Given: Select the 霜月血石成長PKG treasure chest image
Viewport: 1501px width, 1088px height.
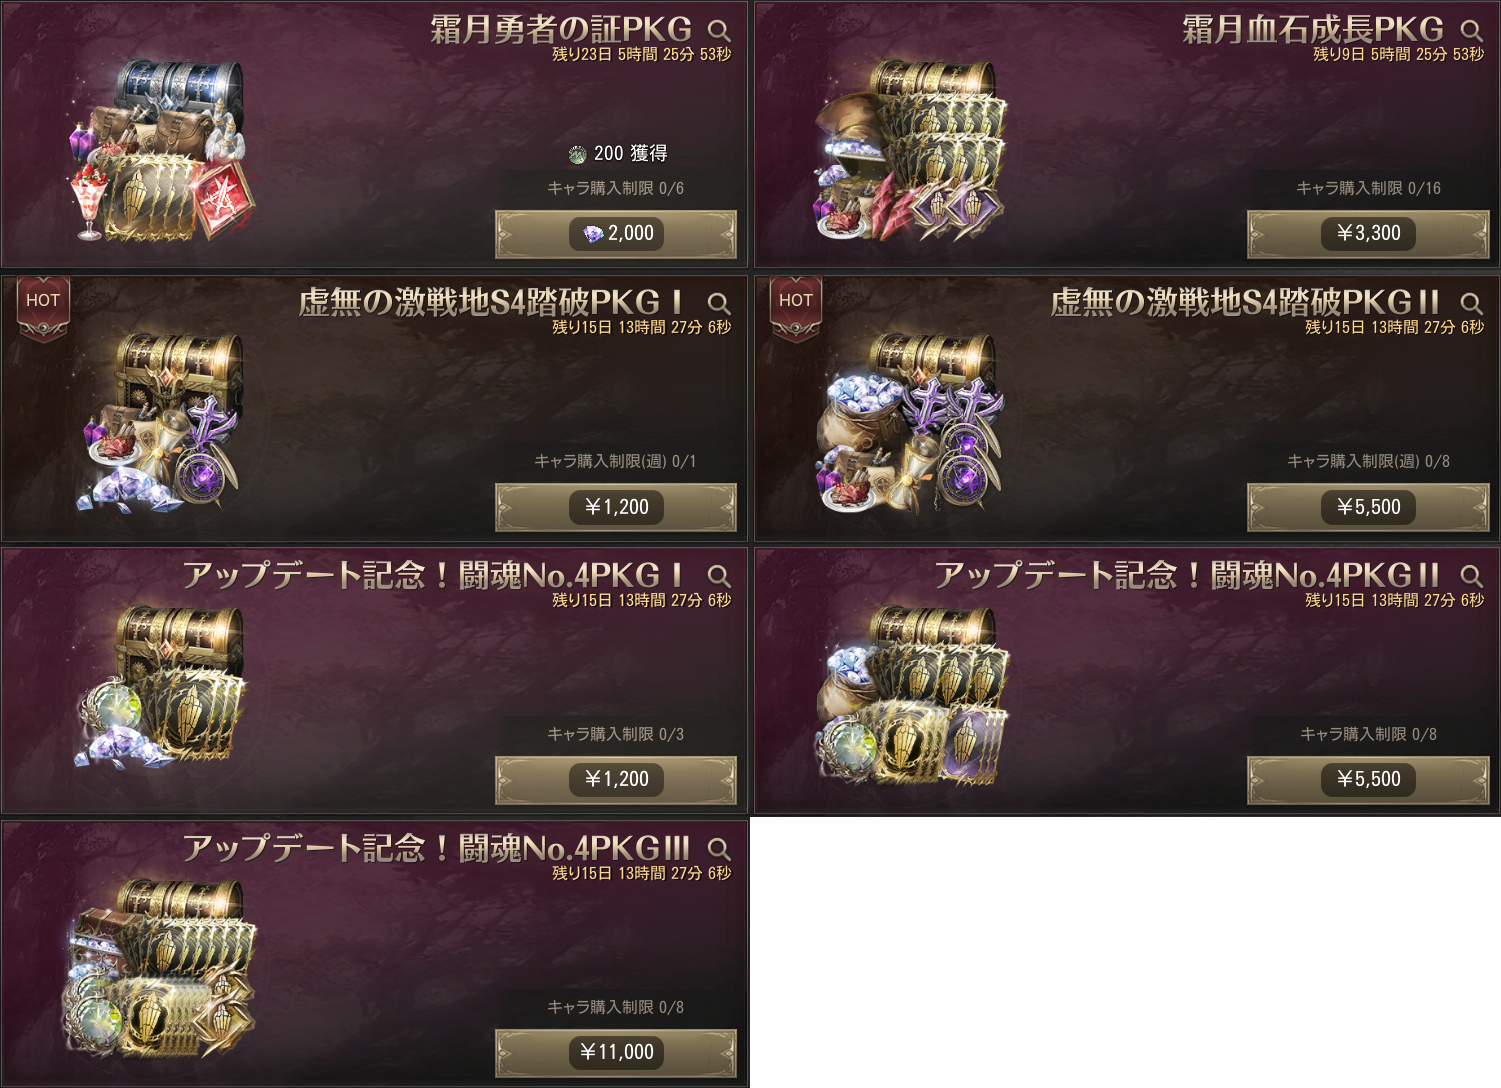Looking at the screenshot, I should (x=912, y=150).
